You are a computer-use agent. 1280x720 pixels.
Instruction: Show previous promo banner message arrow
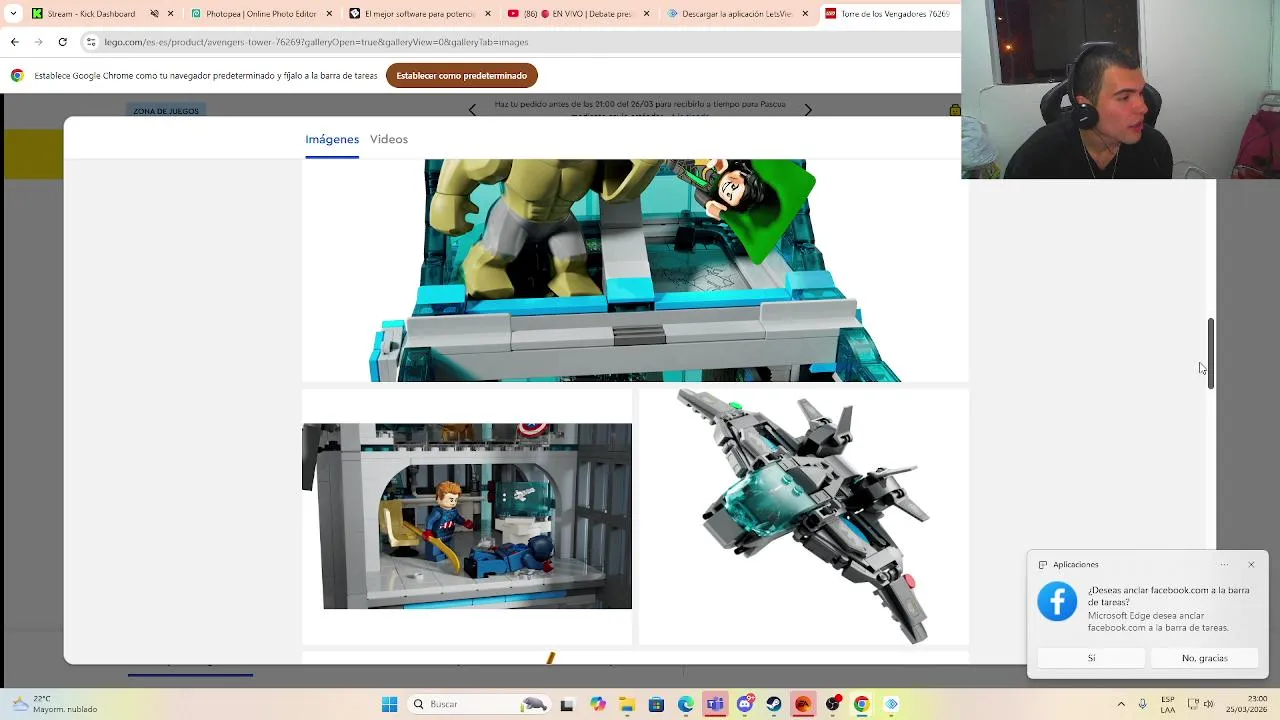[472, 110]
